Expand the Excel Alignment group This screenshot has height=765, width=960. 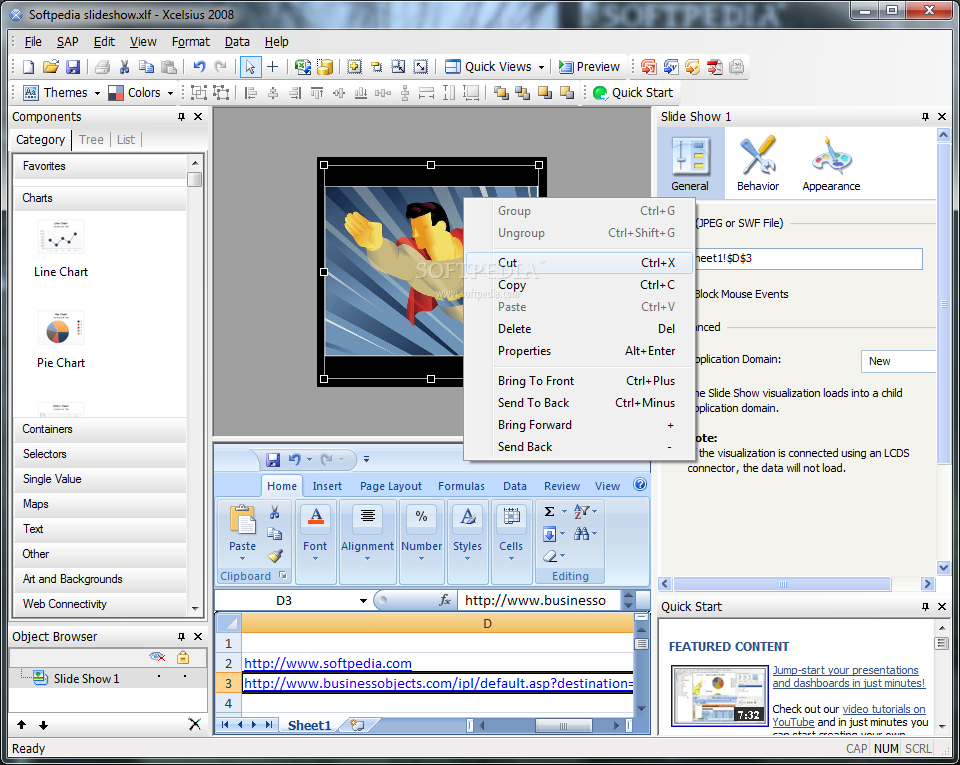tap(367, 558)
